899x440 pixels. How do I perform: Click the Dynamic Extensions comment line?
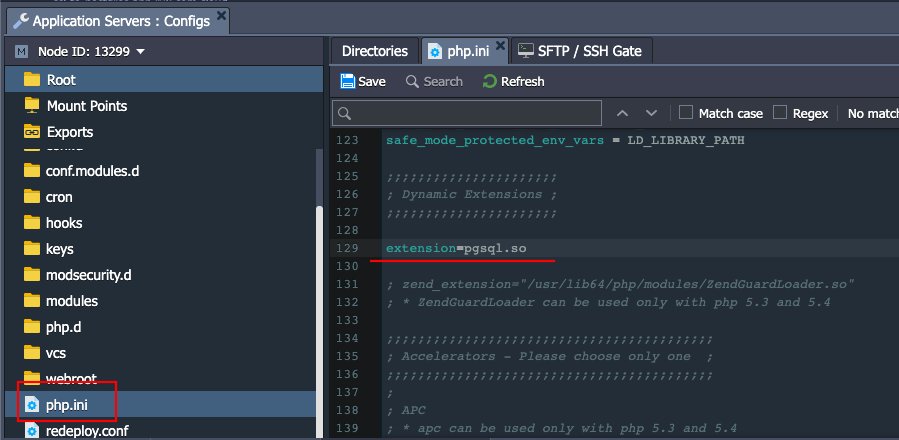pyautogui.click(x=471, y=194)
